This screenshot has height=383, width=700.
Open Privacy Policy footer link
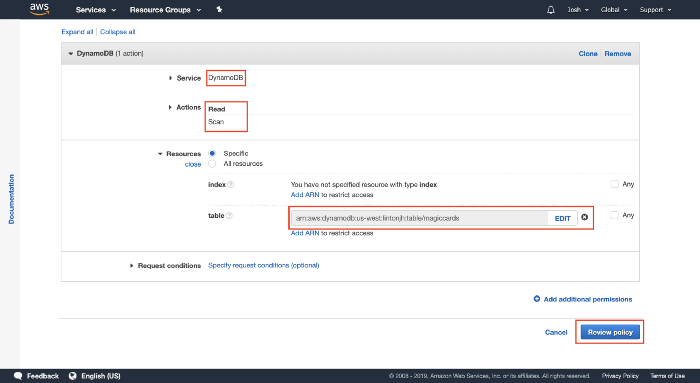tap(620, 376)
